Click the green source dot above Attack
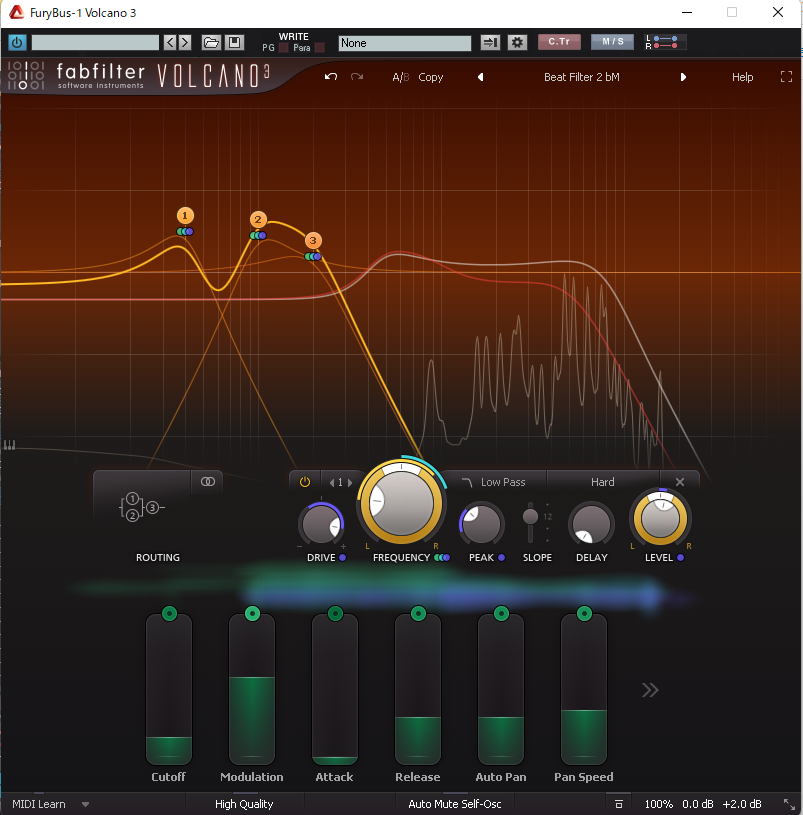 pyautogui.click(x=335, y=614)
